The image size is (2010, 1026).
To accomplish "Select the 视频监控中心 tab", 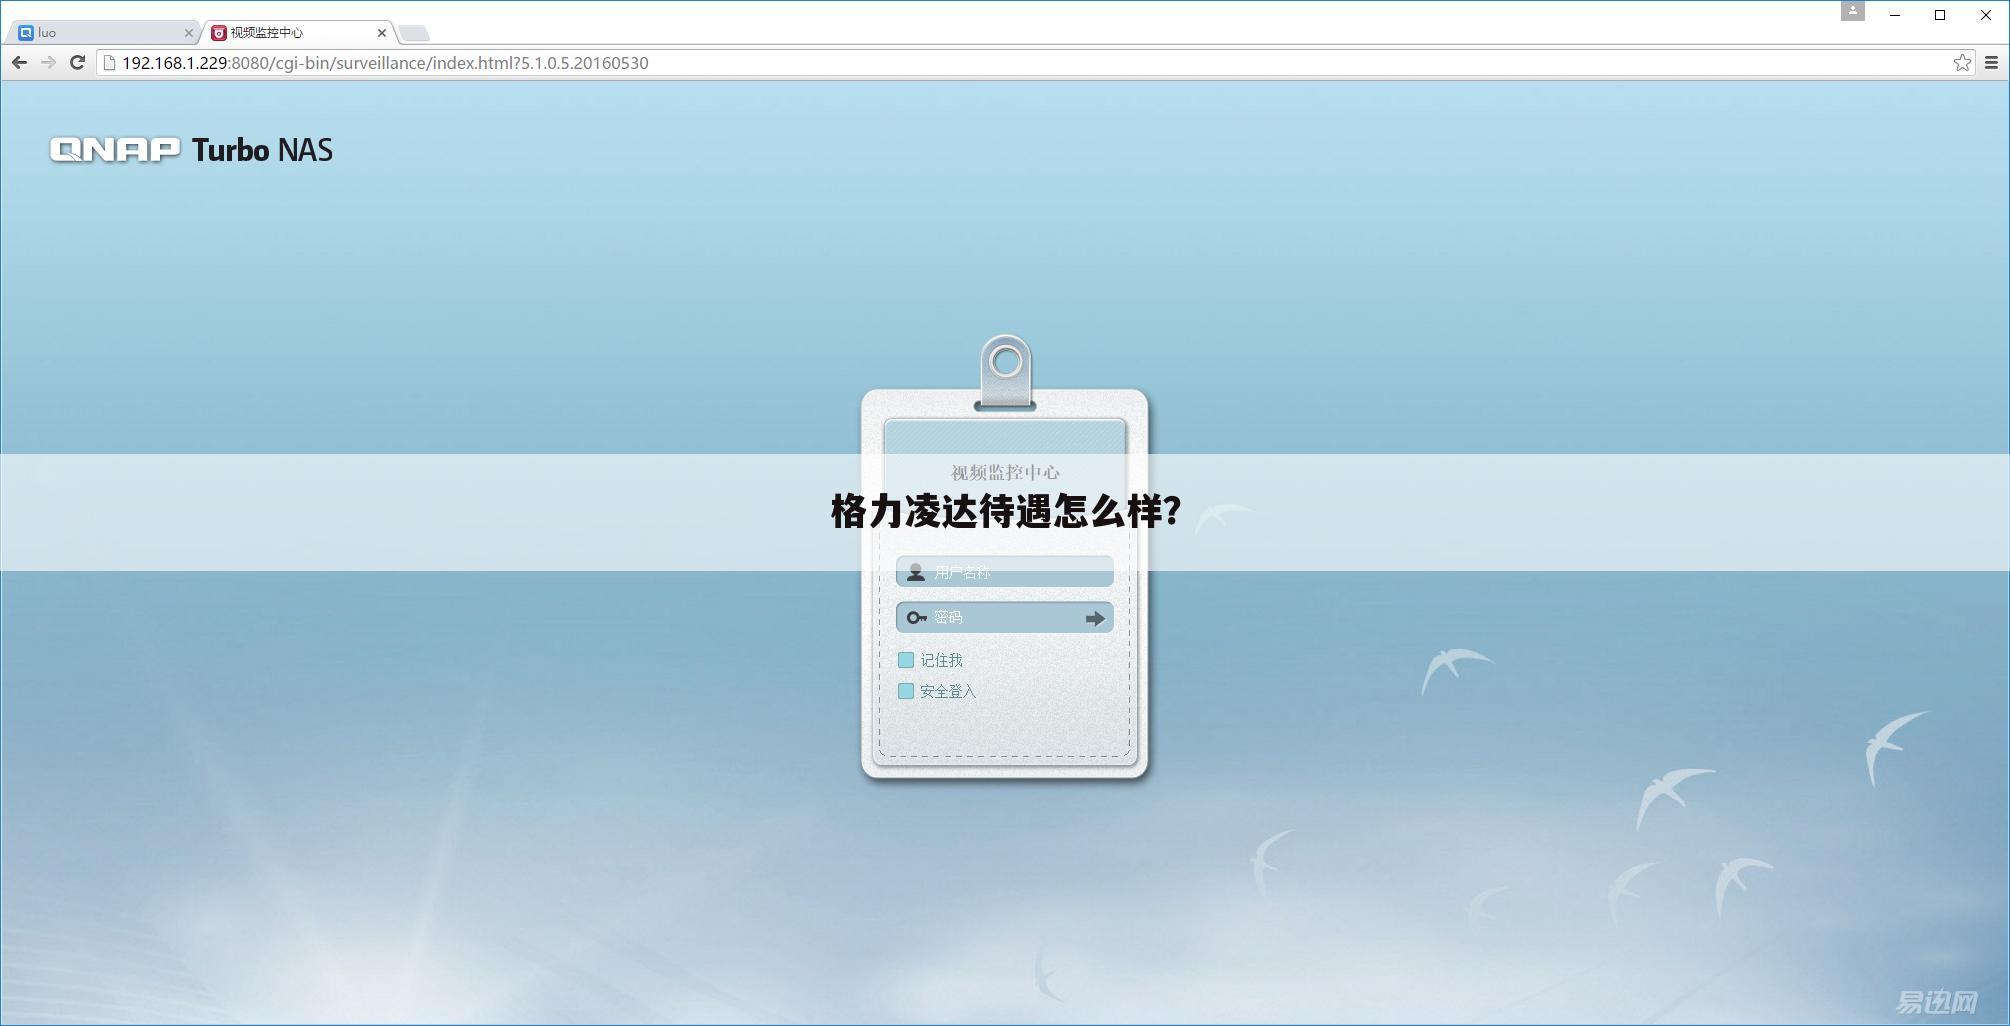I will [x=298, y=33].
